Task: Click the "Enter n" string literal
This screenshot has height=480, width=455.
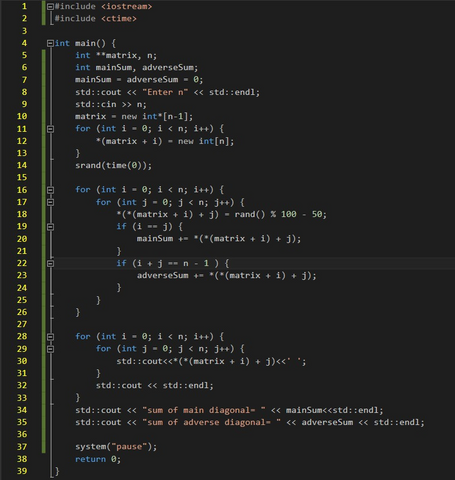Action: click(x=165, y=92)
